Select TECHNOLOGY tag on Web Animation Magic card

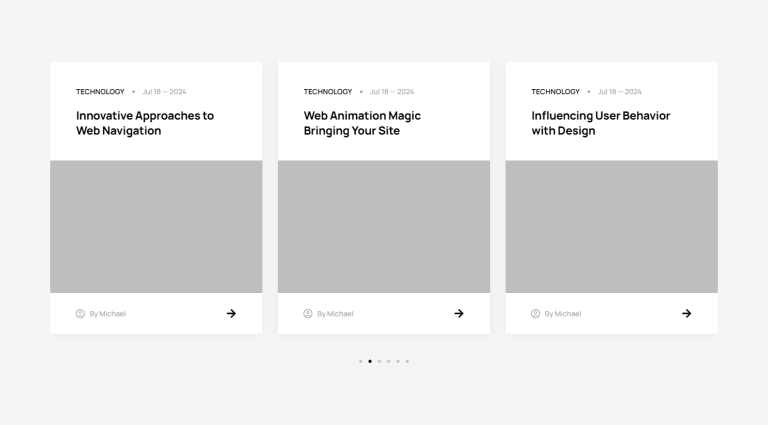tap(328, 92)
